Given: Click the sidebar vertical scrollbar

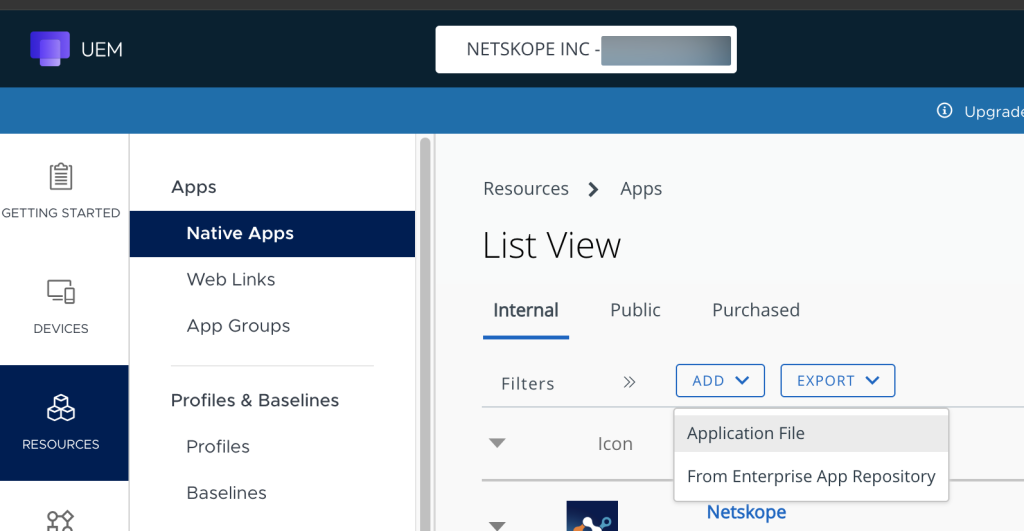Looking at the screenshot, I should coord(425,333).
